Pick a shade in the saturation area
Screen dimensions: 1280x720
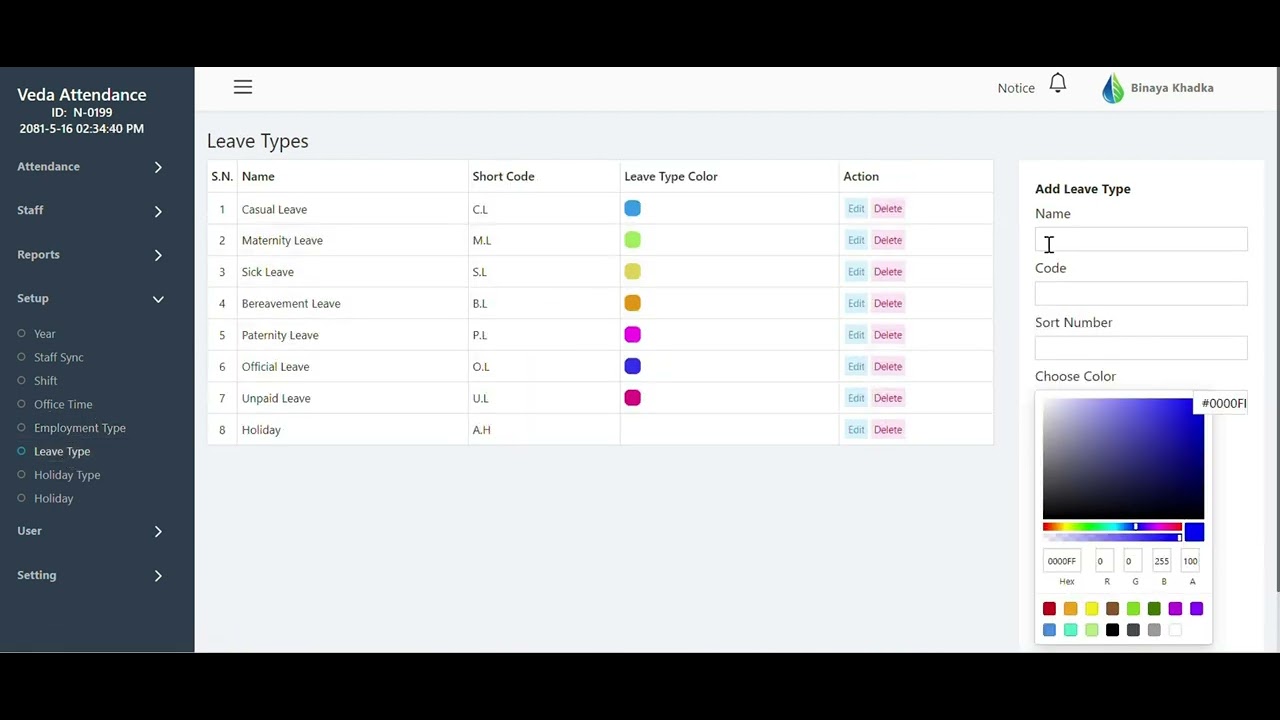point(1123,459)
